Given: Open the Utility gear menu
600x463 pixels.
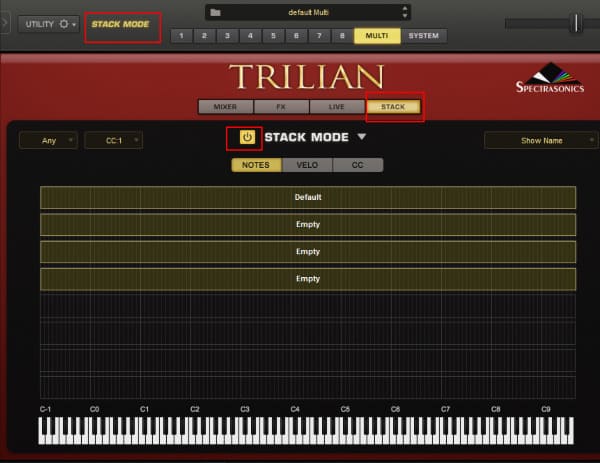Looking at the screenshot, I should pyautogui.click(x=49, y=24).
